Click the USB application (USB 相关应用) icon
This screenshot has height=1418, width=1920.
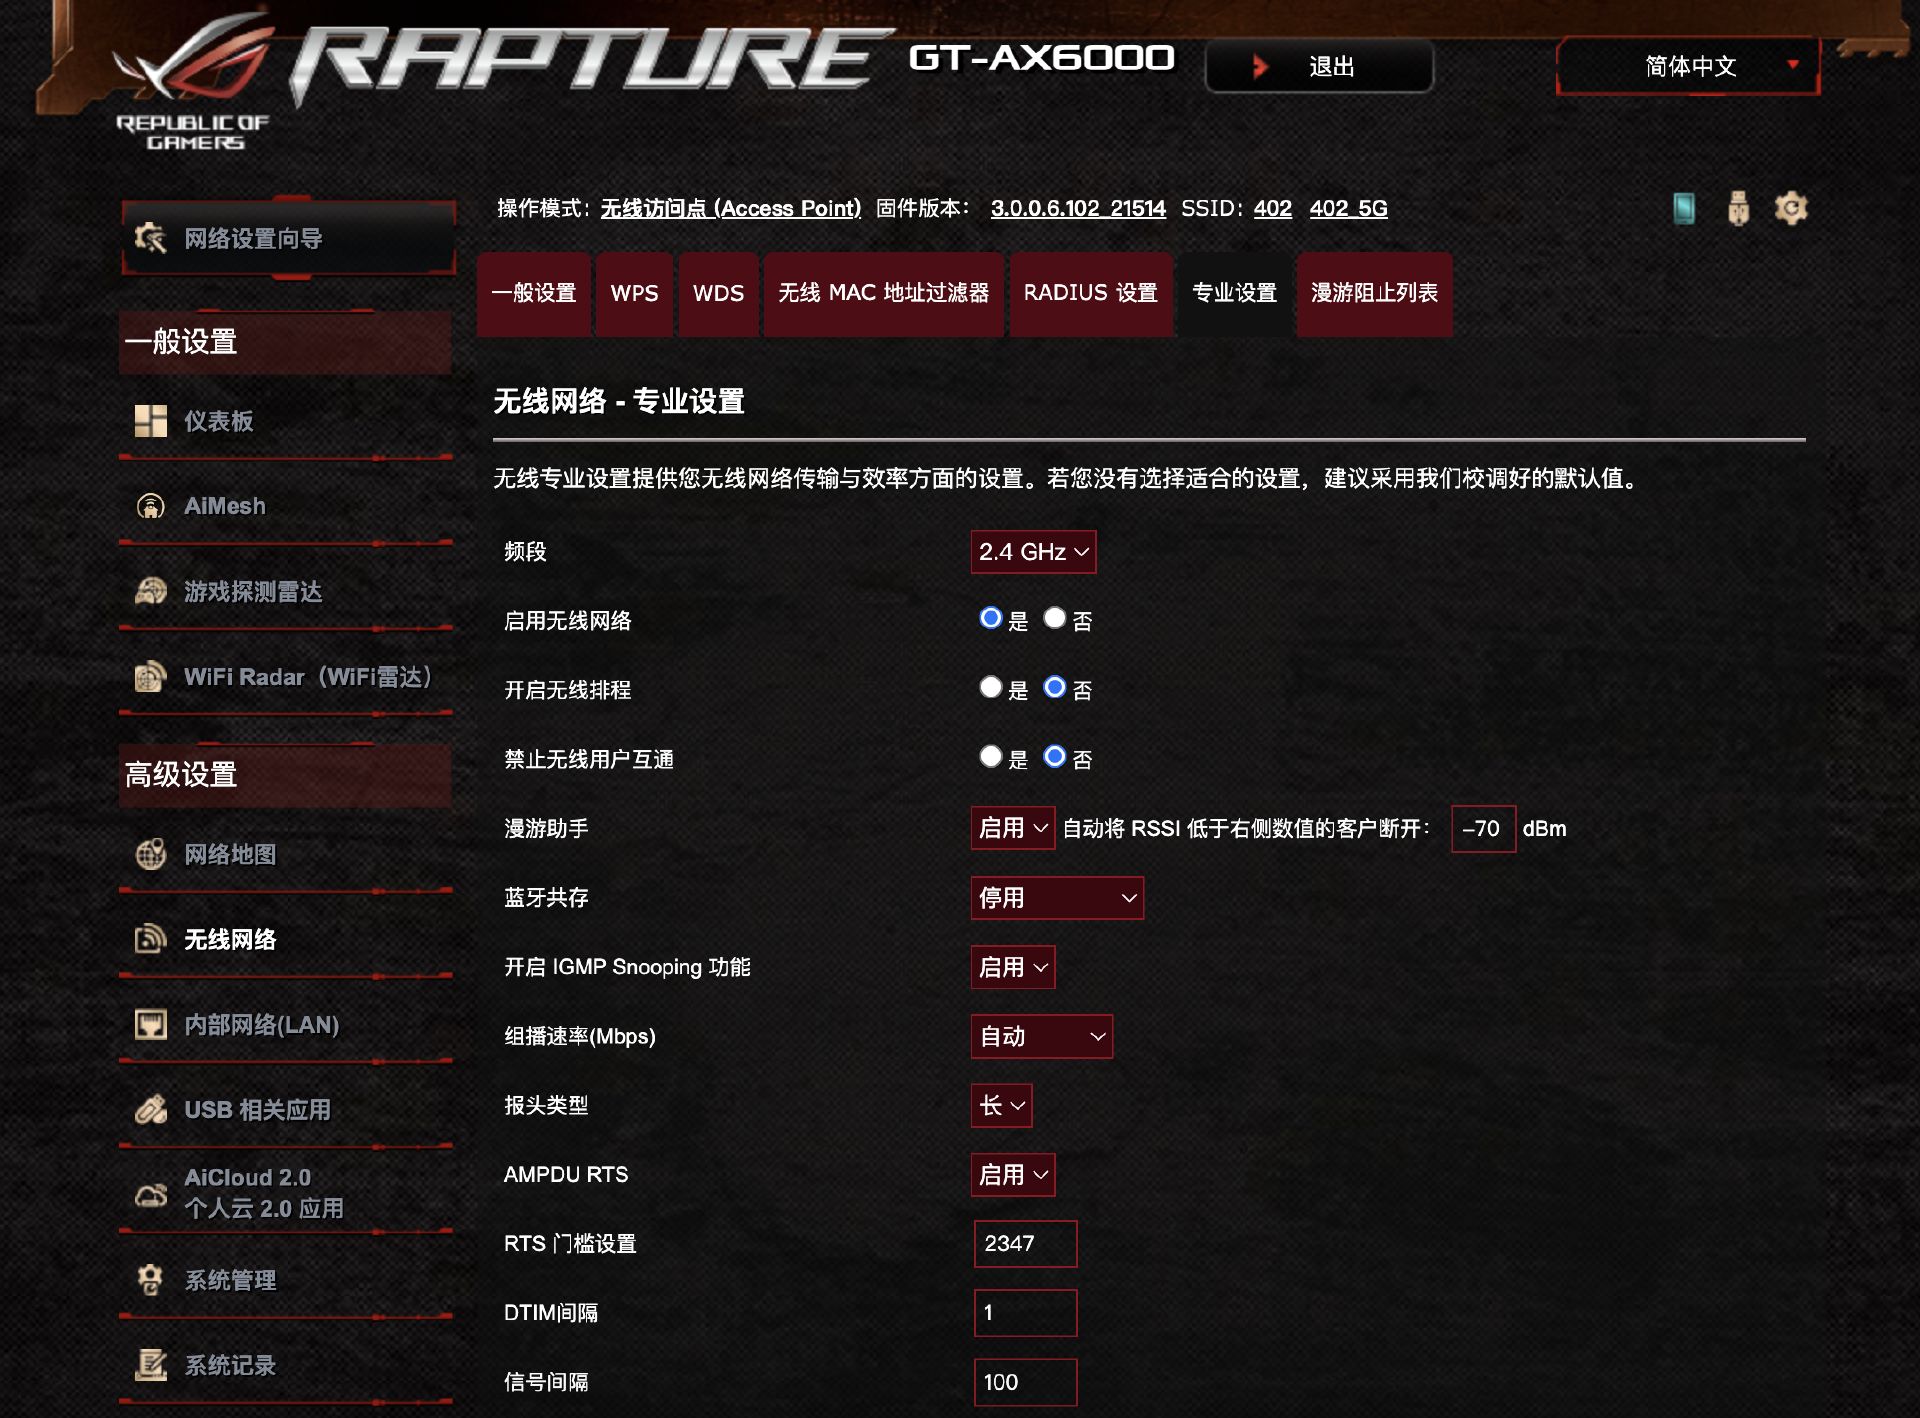(151, 1109)
